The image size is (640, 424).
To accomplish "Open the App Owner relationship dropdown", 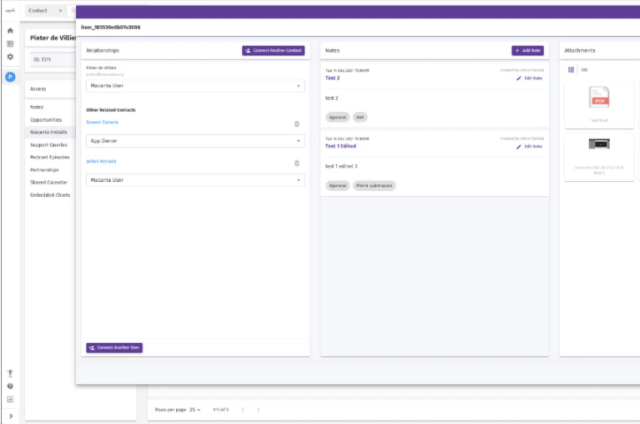I will pyautogui.click(x=195, y=142).
